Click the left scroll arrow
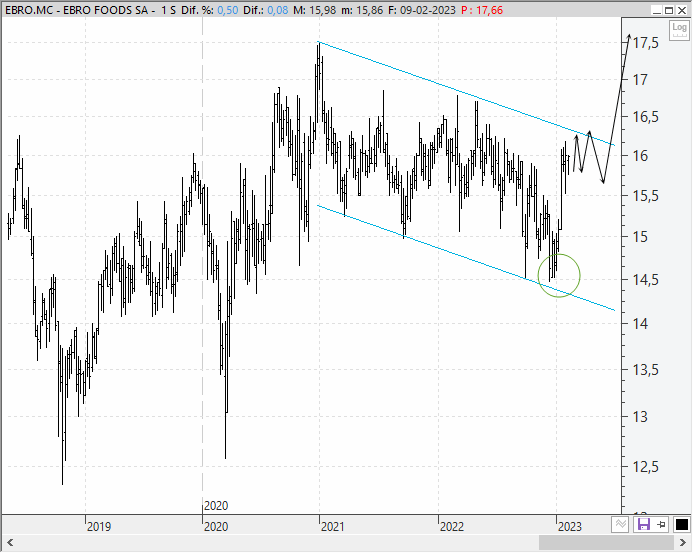Image resolution: width=693 pixels, height=553 pixels. pyautogui.click(x=10, y=542)
